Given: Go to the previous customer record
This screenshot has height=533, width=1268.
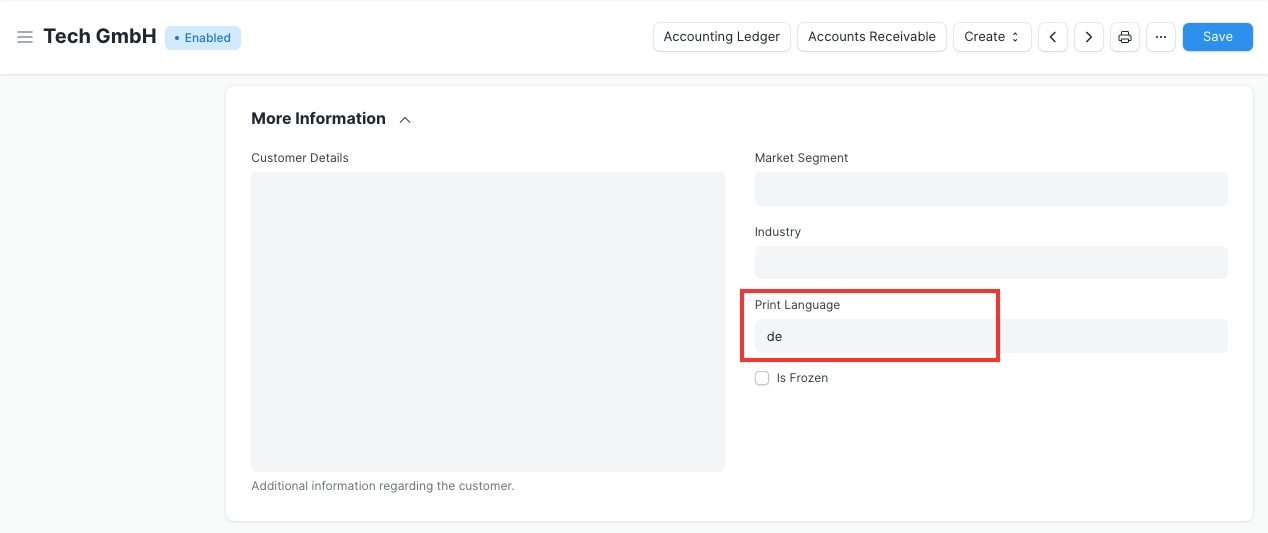Looking at the screenshot, I should coord(1052,37).
